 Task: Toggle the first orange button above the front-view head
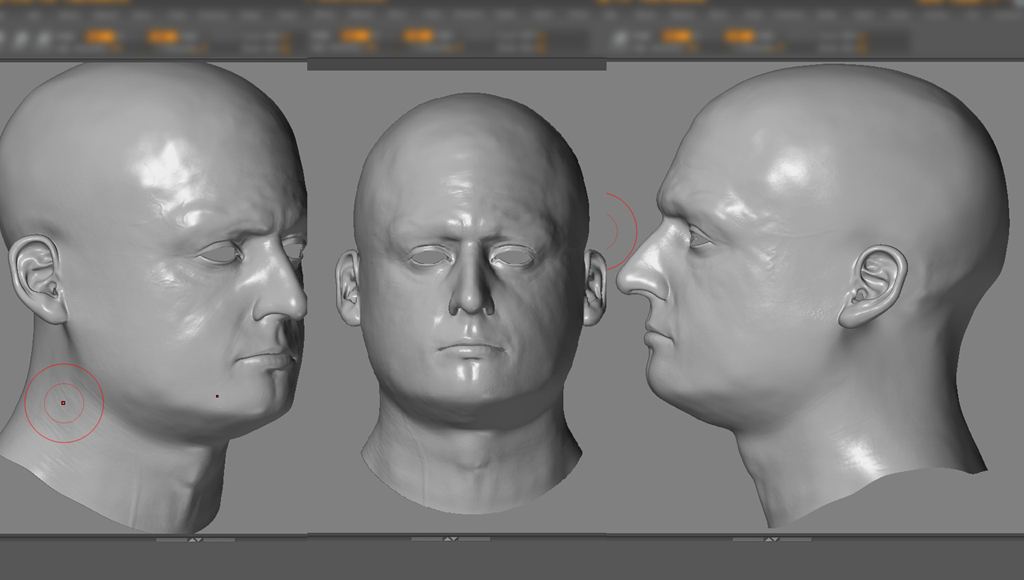(x=356, y=36)
